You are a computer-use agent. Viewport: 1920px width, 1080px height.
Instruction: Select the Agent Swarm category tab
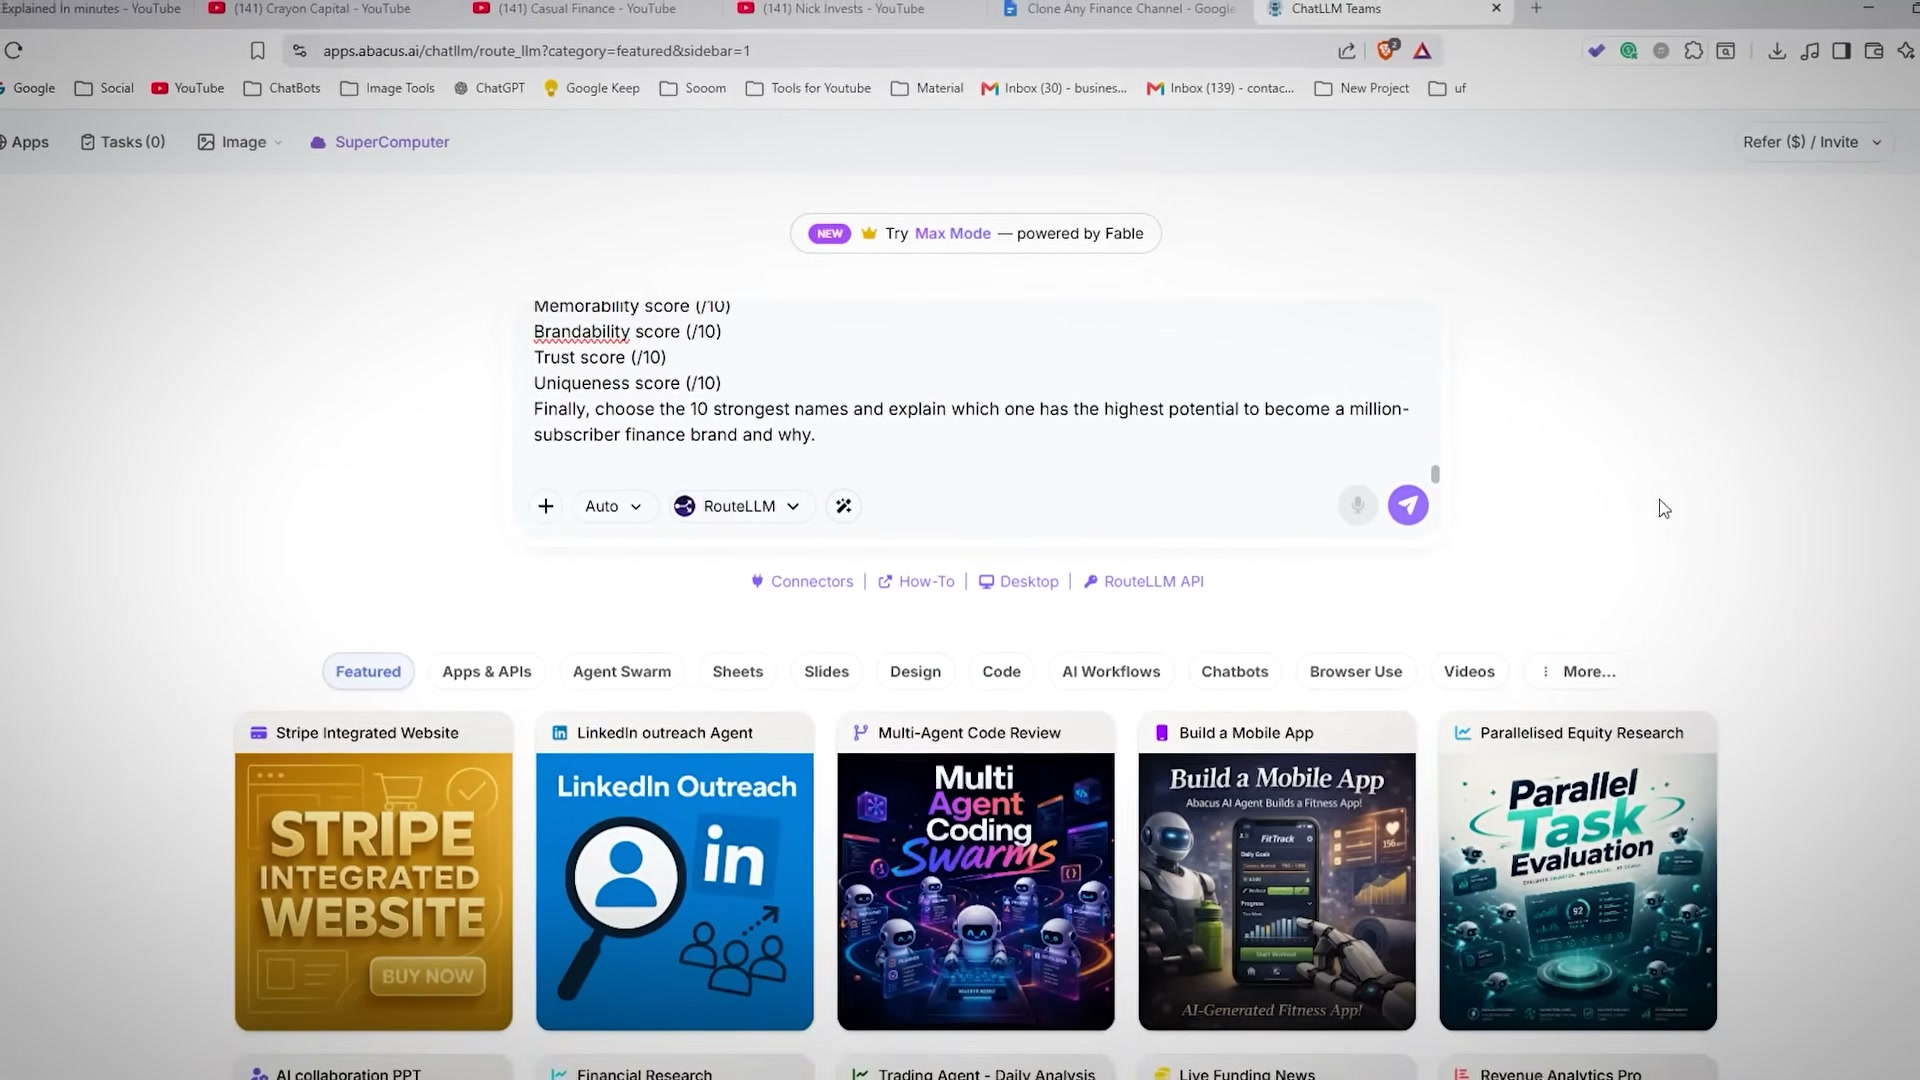(x=622, y=672)
